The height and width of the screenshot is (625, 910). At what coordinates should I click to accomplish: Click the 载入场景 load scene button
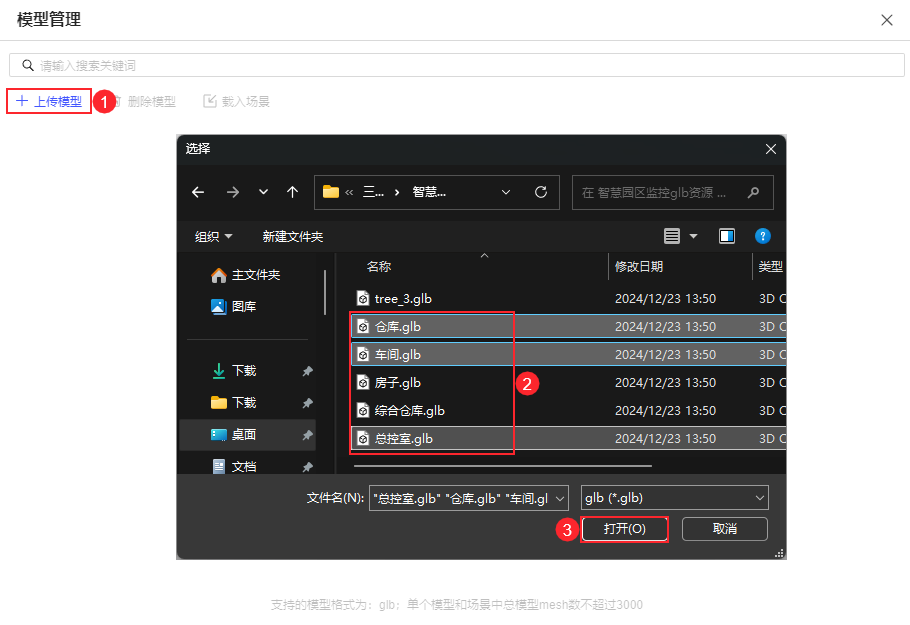(x=237, y=102)
